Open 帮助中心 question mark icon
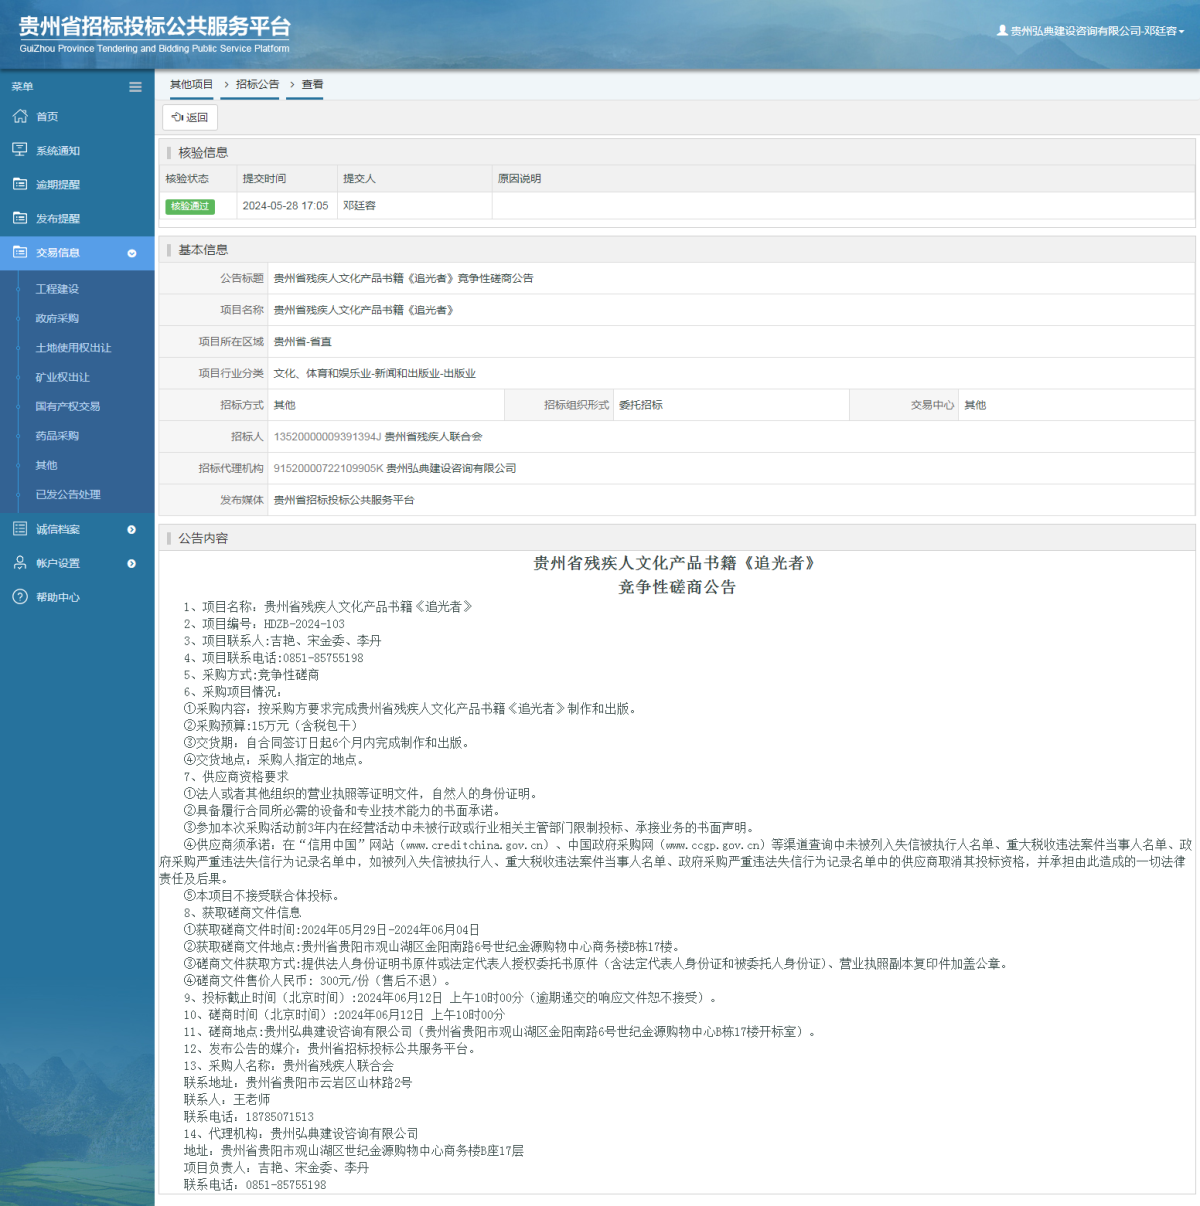This screenshot has width=1200, height=1206. click(x=20, y=597)
